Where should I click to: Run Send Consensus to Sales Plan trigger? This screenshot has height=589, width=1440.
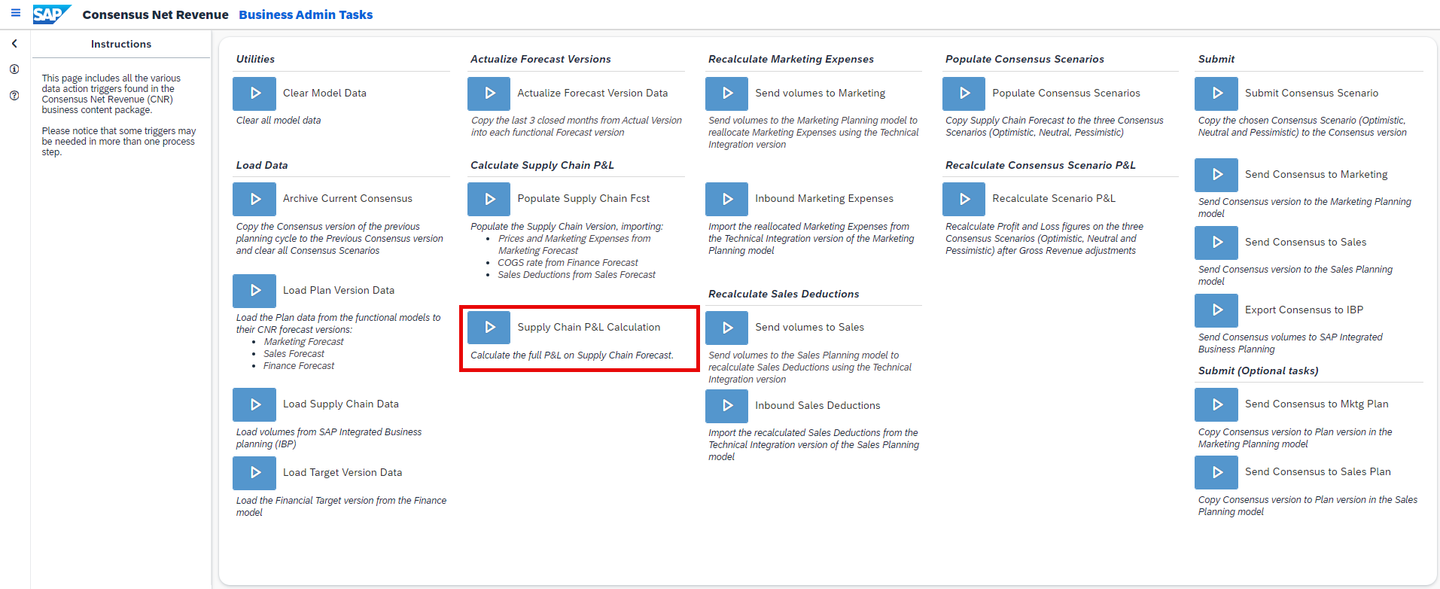pos(1217,472)
